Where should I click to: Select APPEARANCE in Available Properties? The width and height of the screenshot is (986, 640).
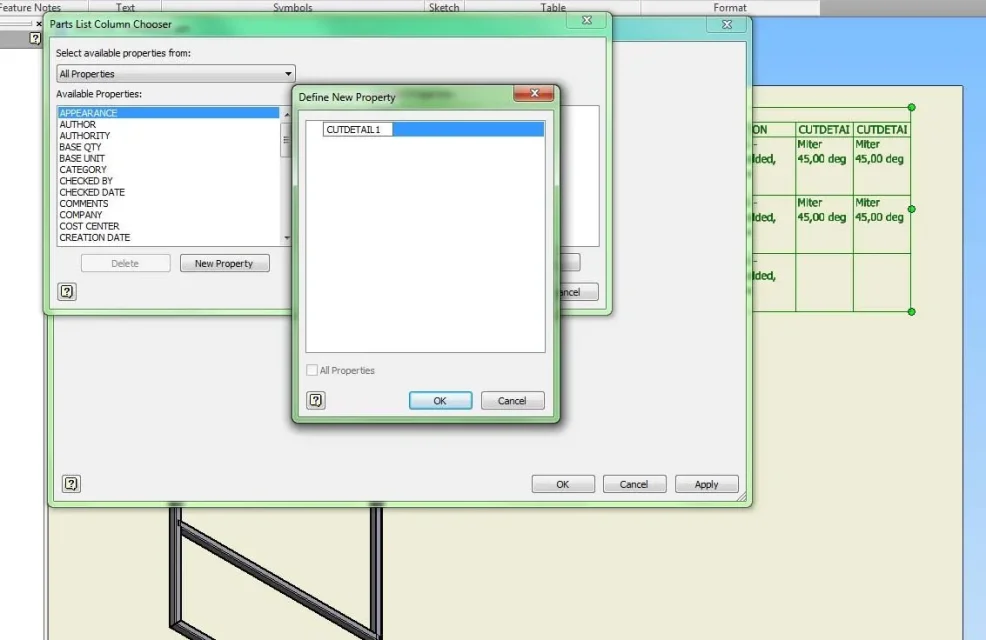tap(169, 113)
